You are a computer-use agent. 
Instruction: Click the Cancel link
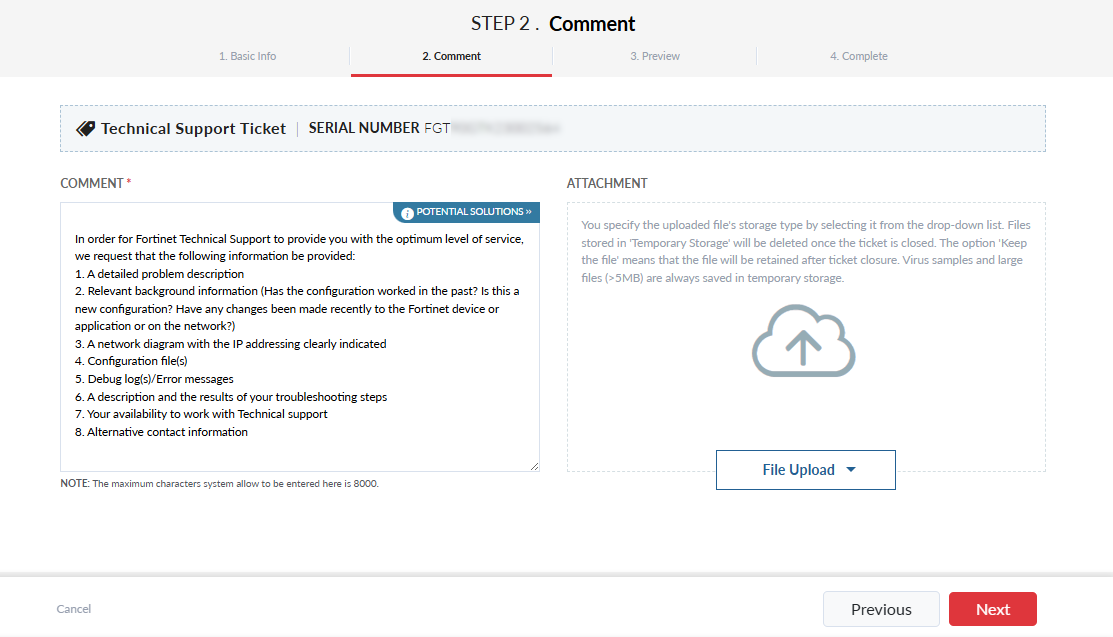(x=74, y=609)
